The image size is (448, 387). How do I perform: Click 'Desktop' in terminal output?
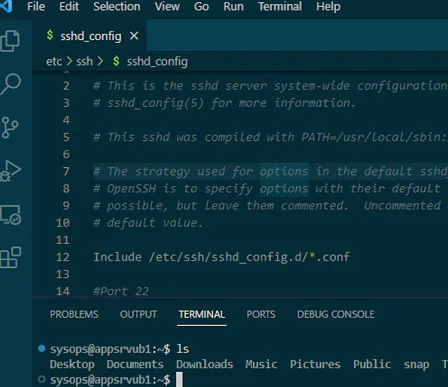[x=72, y=364]
